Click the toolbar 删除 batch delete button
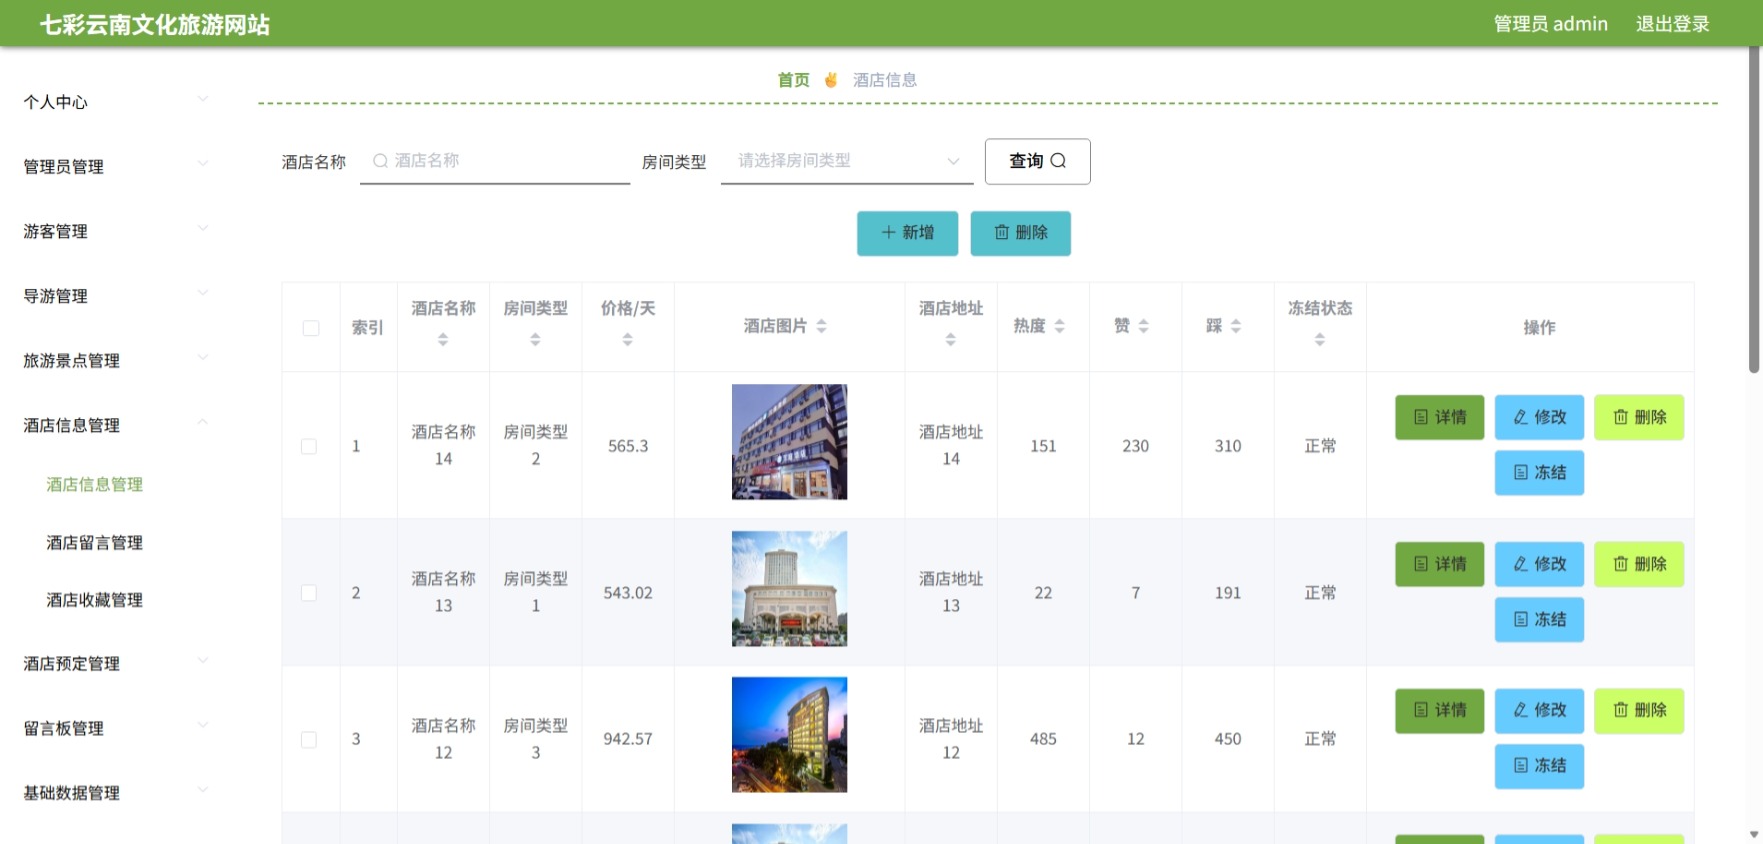Screen dimensions: 1763x844 point(1020,233)
